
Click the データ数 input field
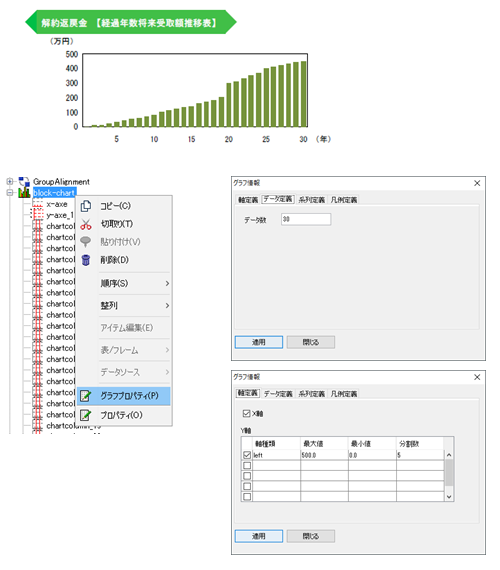point(306,219)
